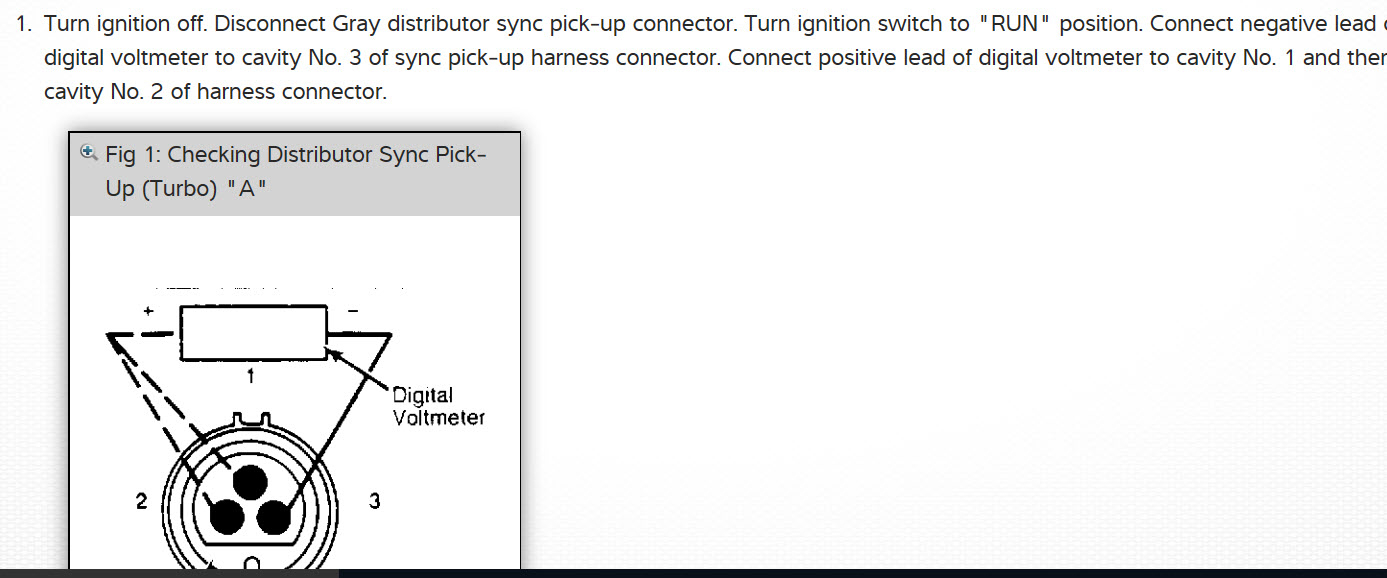Click "cavity No. 2 of harness connector" text
Screen dimensions: 1387x578
(x=215, y=92)
